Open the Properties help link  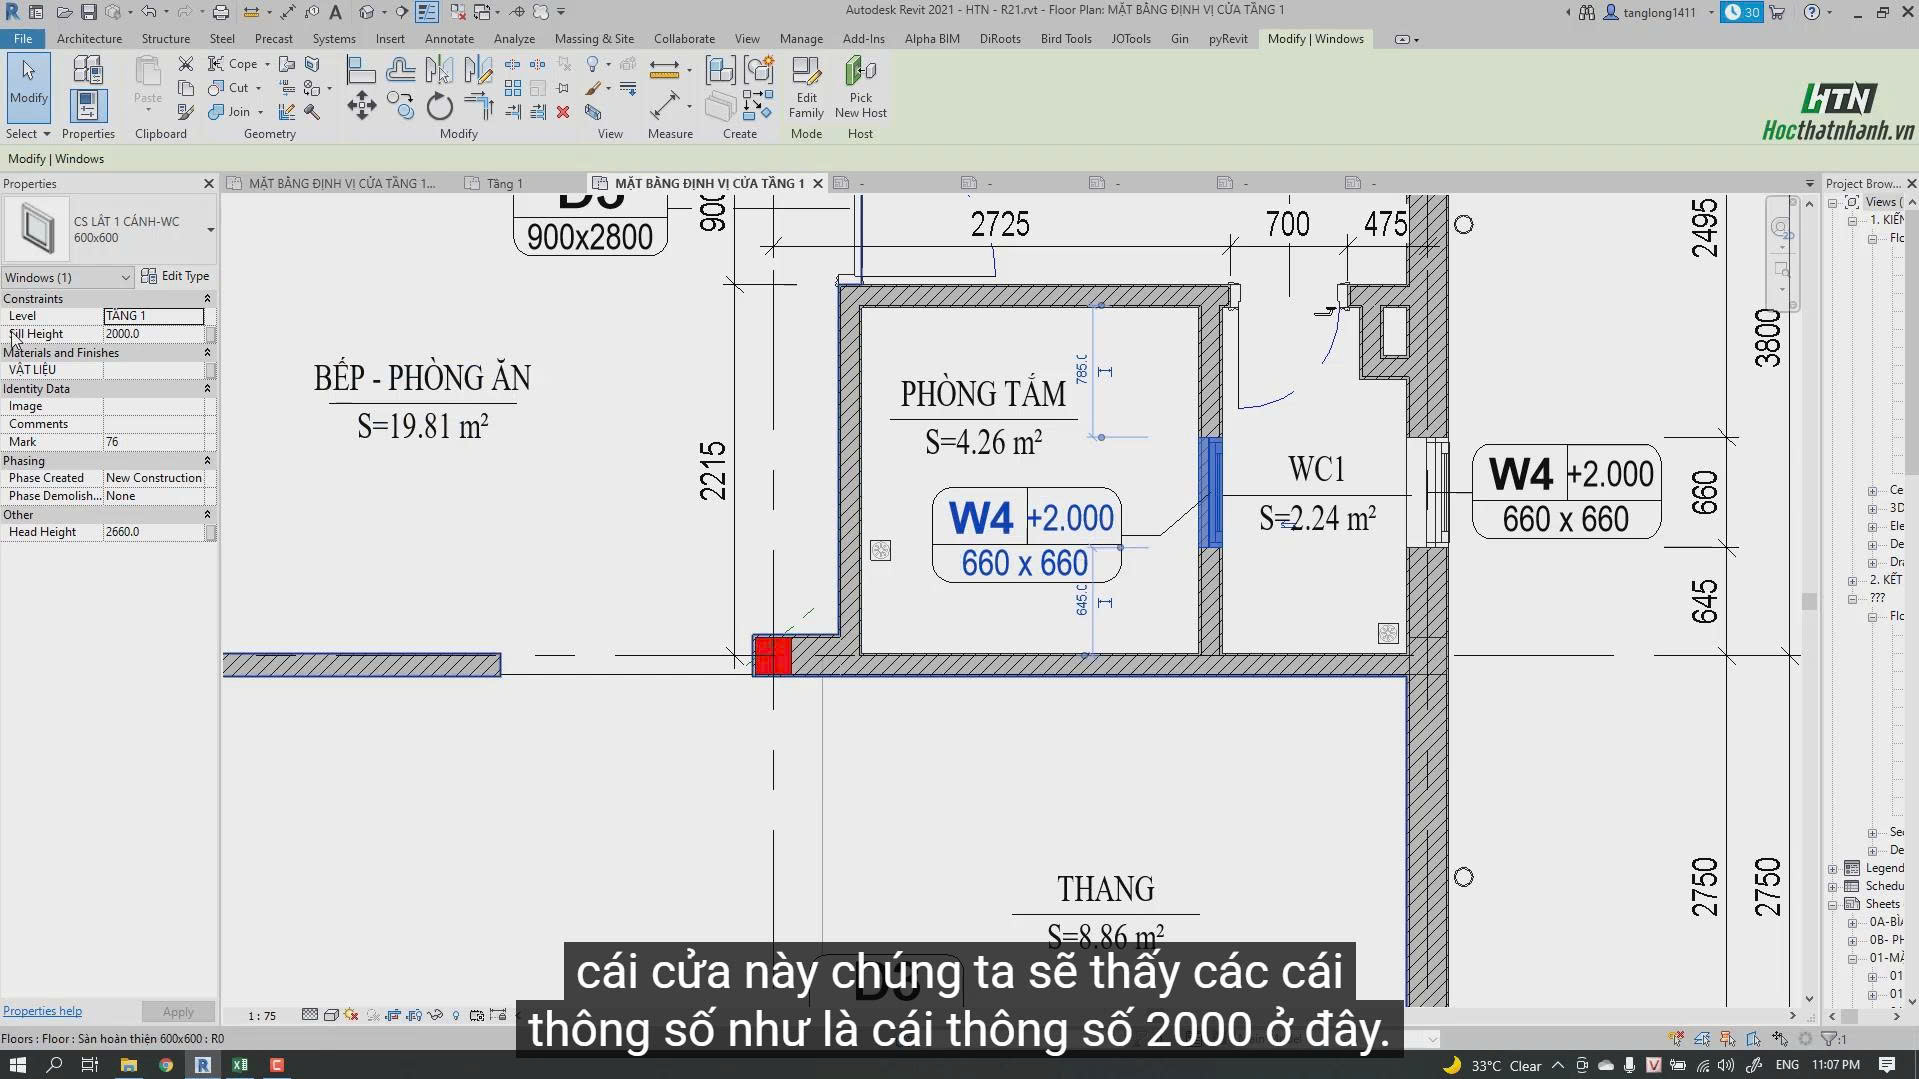coord(42,1011)
